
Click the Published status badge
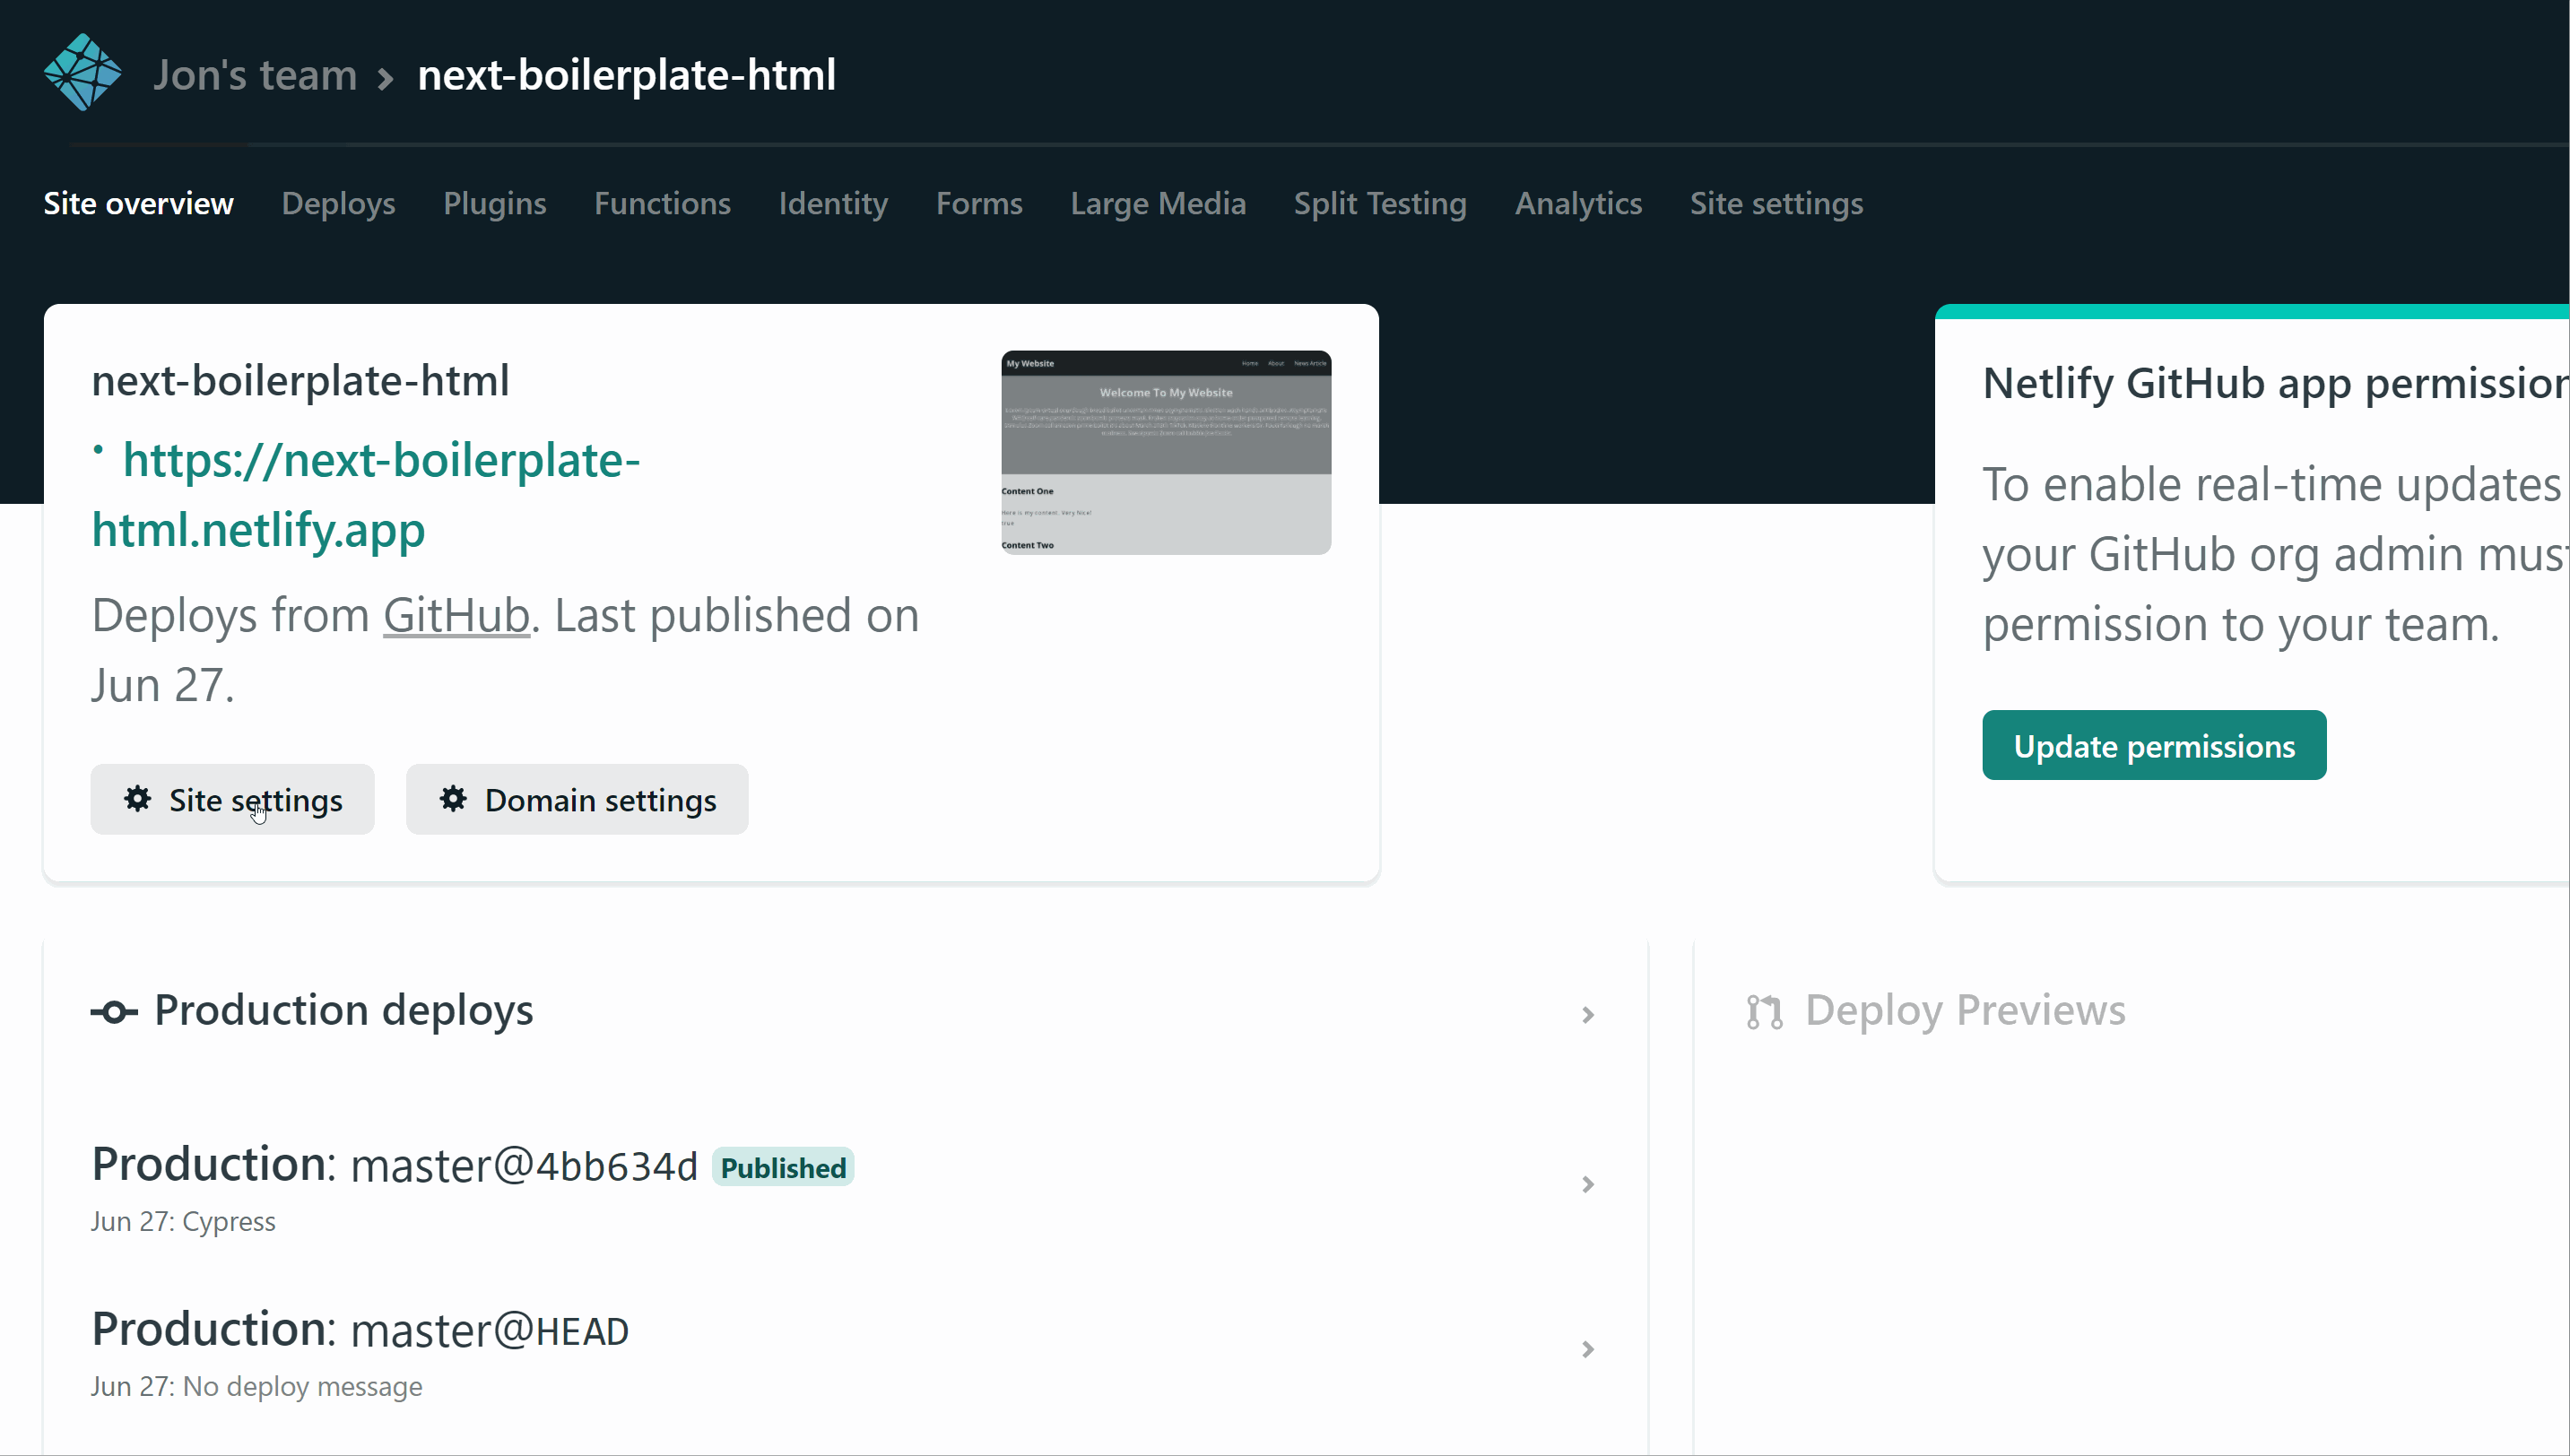click(782, 1166)
